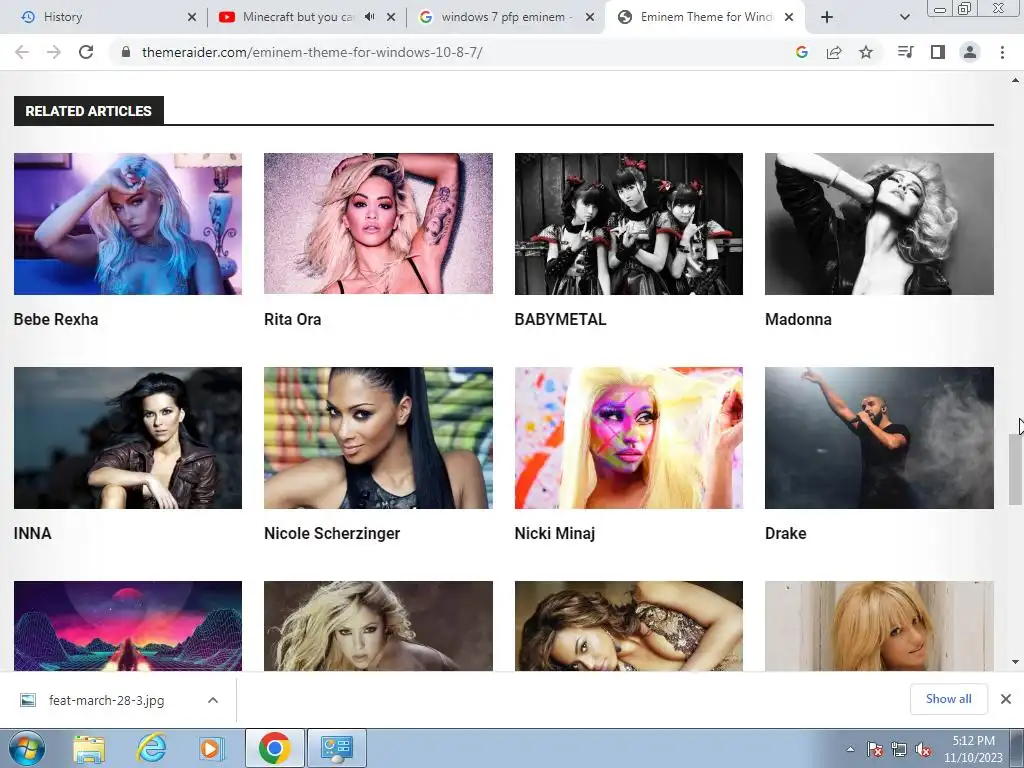Viewport: 1024px width, 768px height.
Task: Close the Minecraft YouTube tab
Action: (x=391, y=17)
